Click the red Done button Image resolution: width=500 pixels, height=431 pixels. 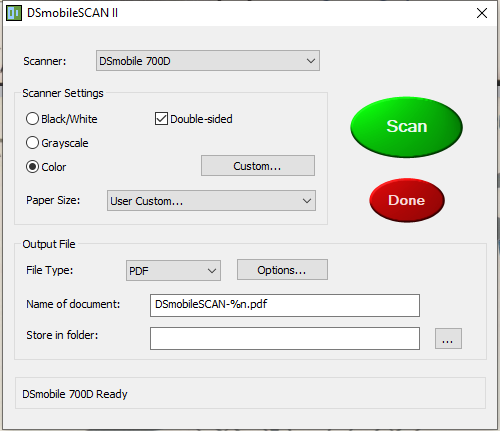[x=407, y=200]
